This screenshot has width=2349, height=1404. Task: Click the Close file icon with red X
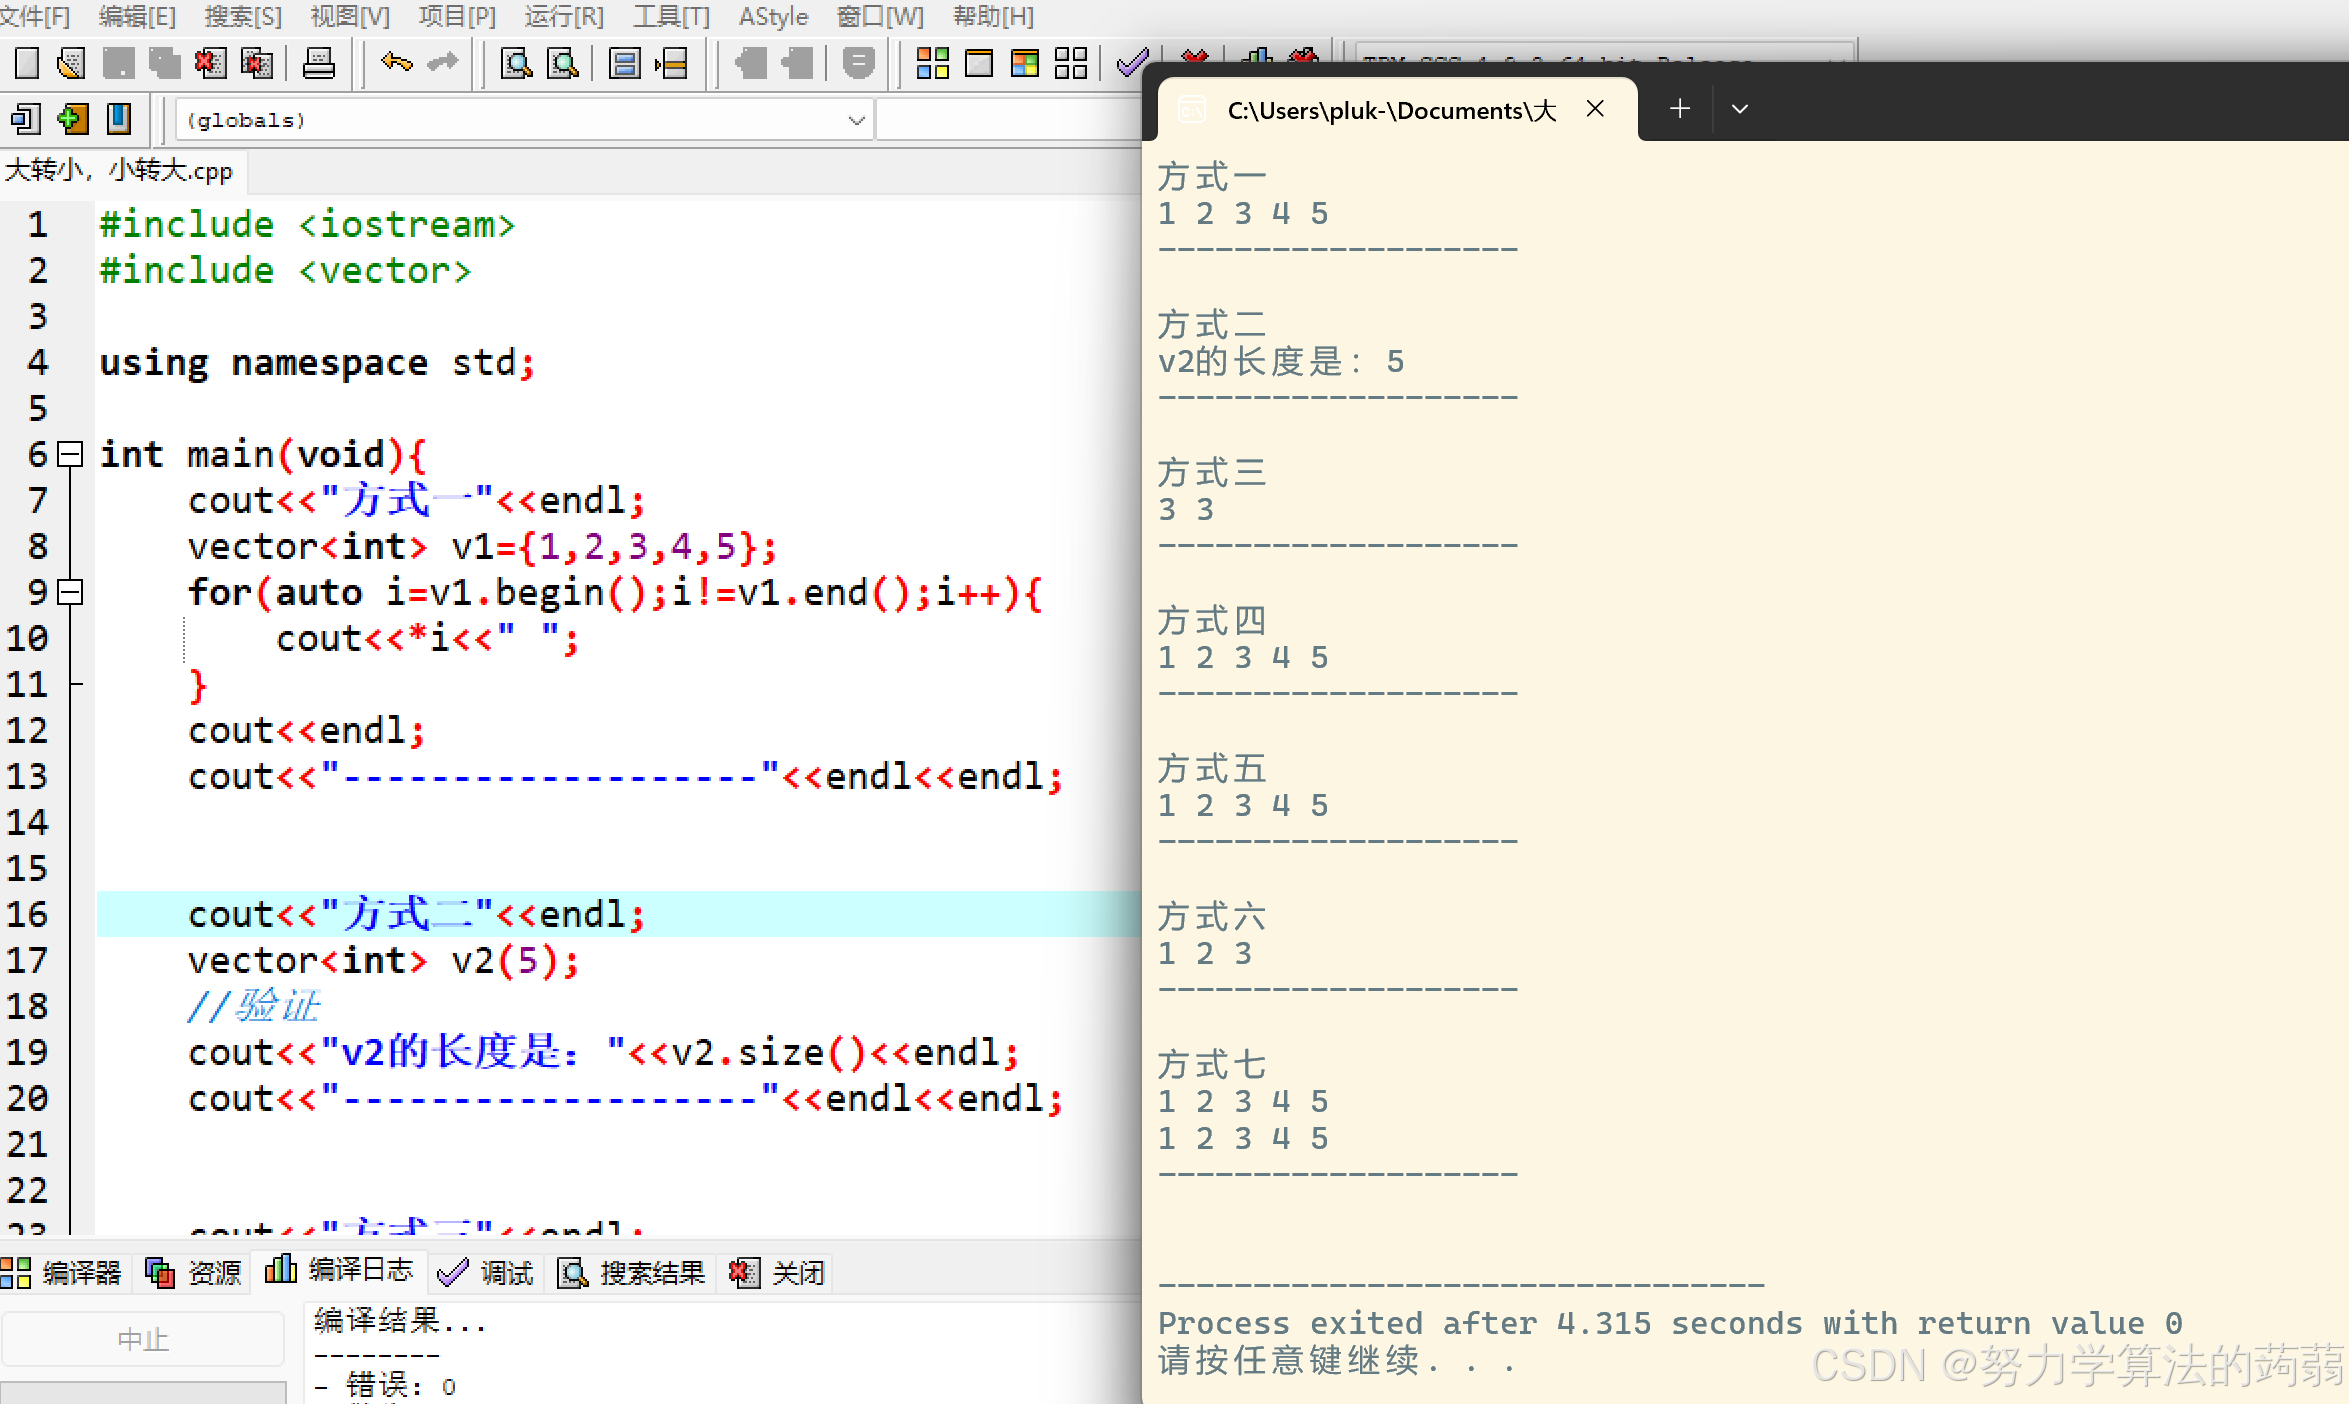[210, 63]
